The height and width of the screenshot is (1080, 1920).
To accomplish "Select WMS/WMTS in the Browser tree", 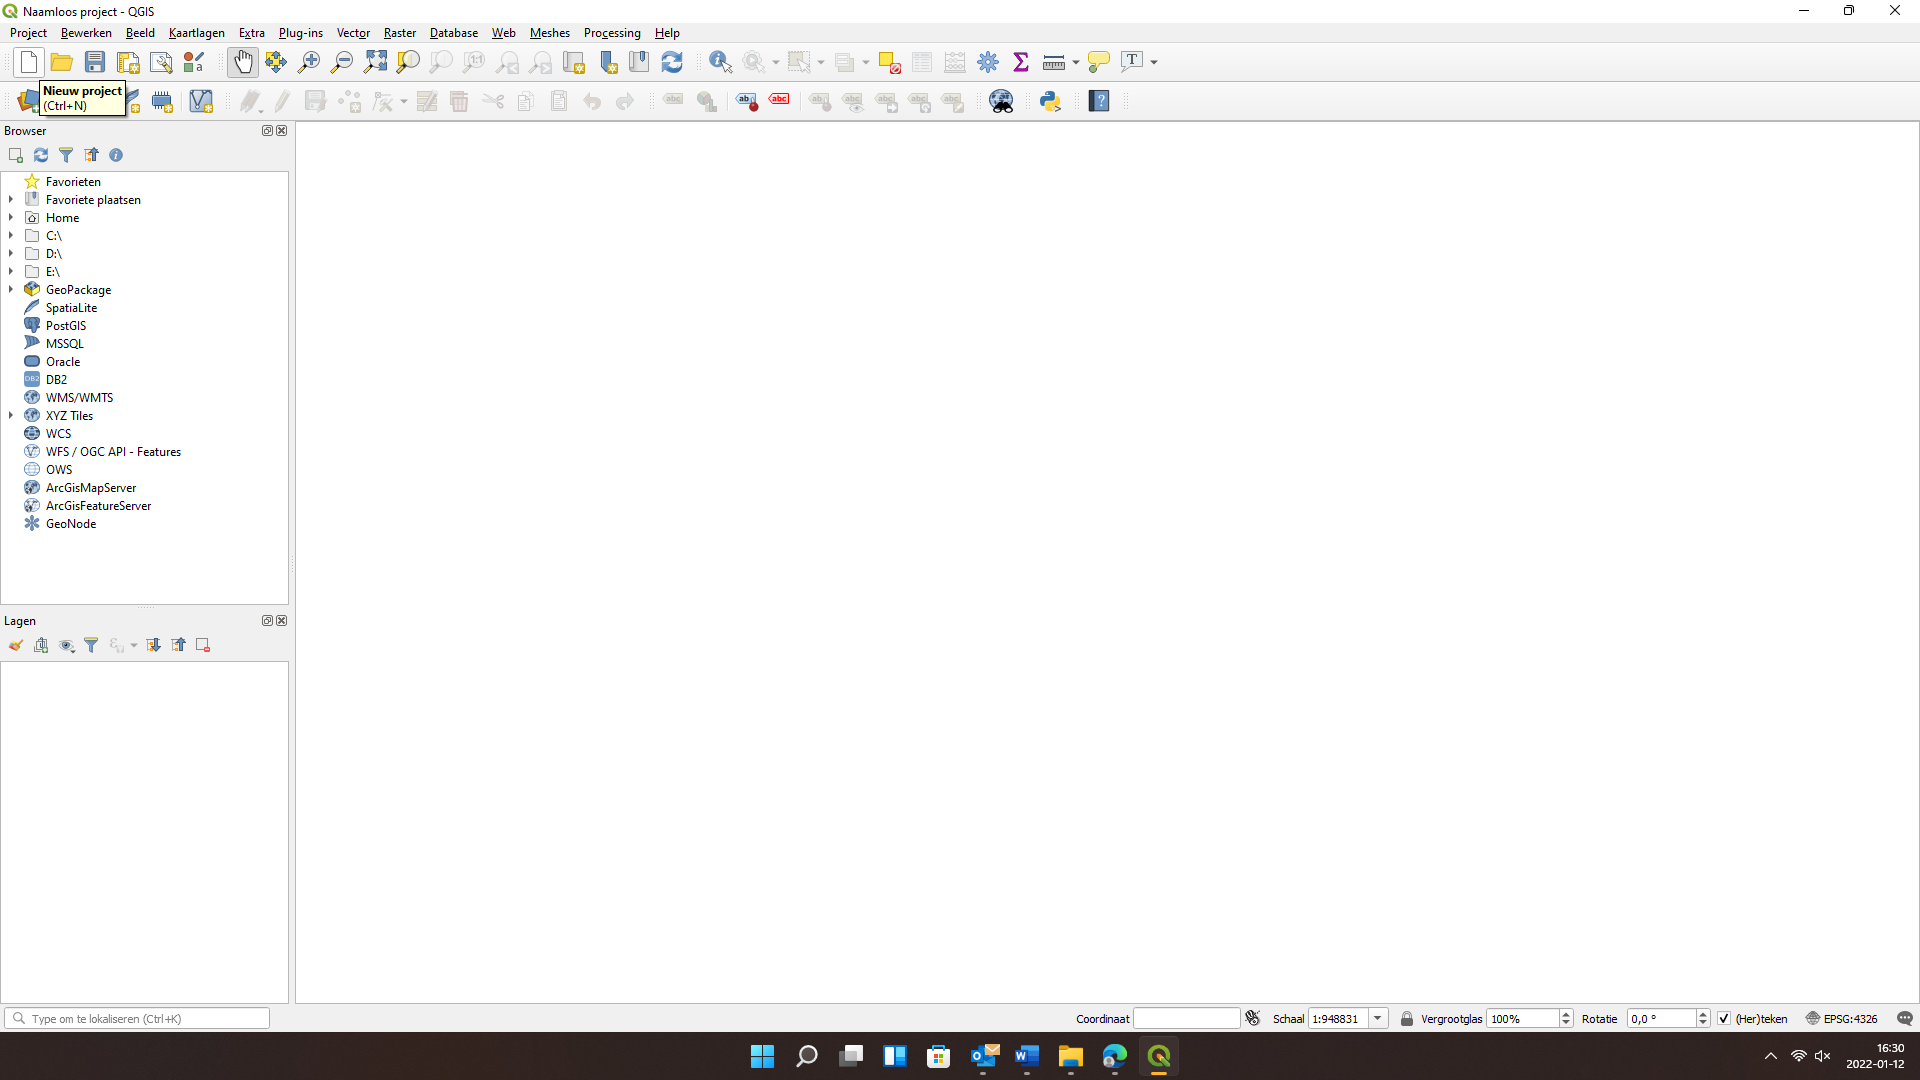I will coord(79,398).
